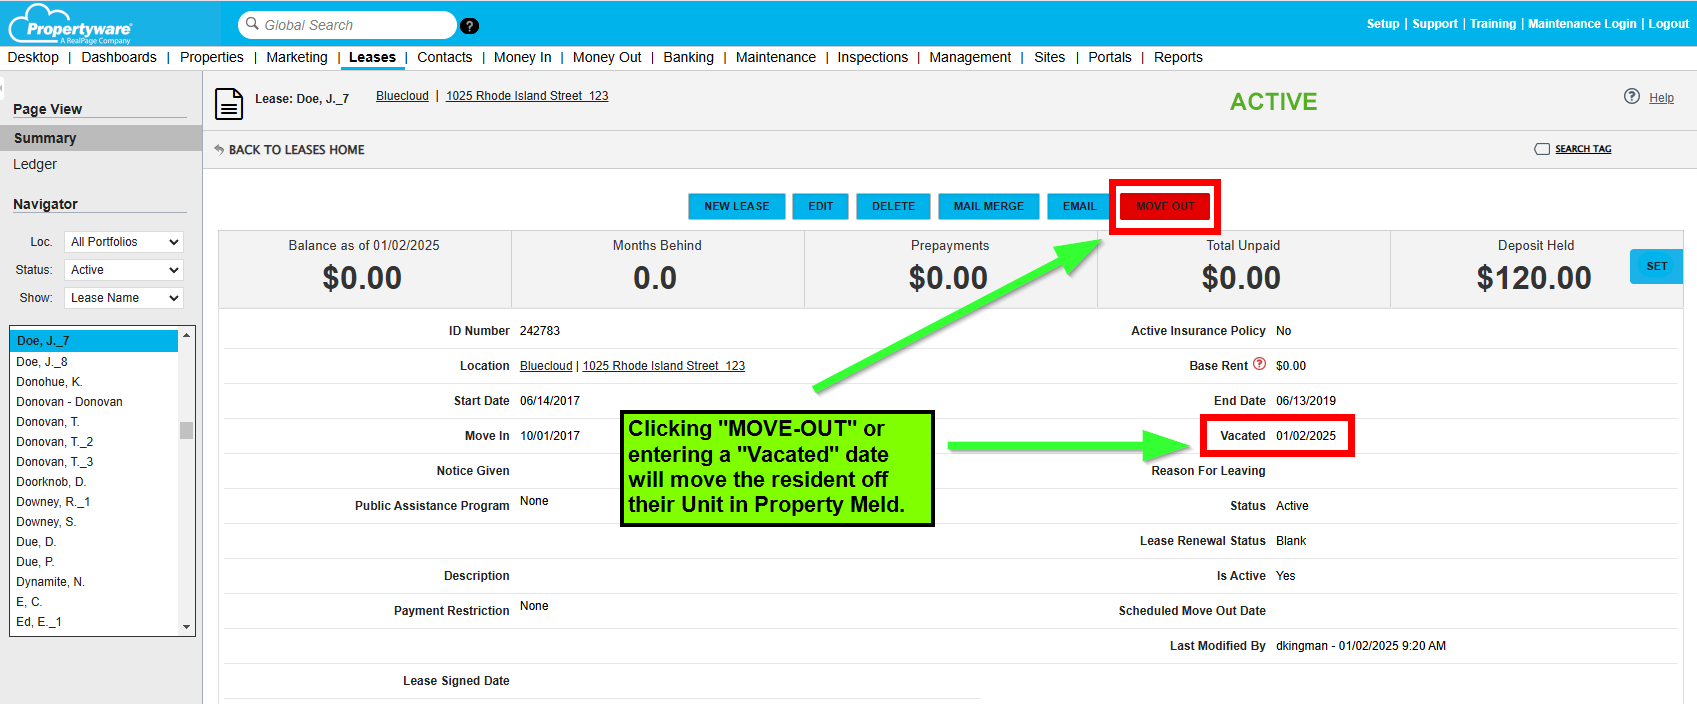The height and width of the screenshot is (704, 1697).
Task: Click the Propertyware logo
Action: tap(70, 24)
